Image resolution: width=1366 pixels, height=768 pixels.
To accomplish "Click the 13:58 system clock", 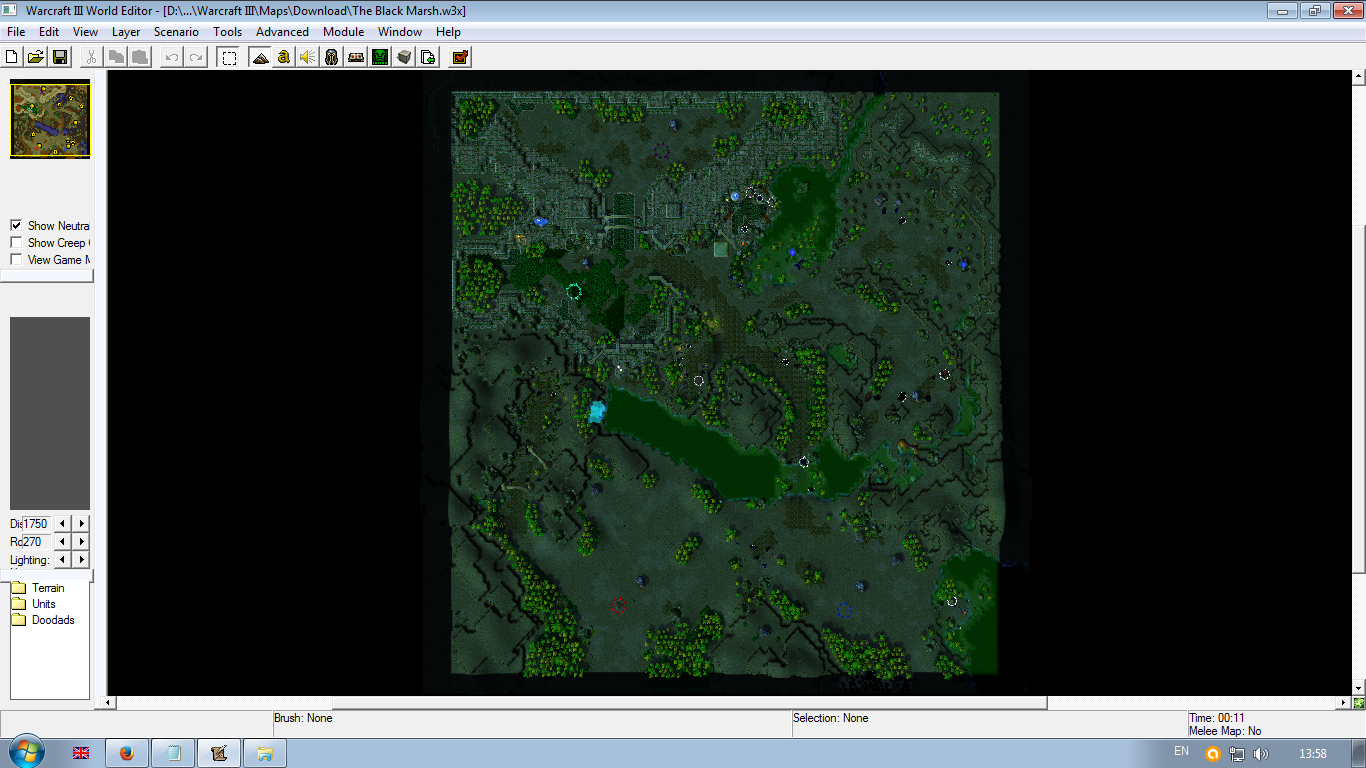I will point(1312,754).
